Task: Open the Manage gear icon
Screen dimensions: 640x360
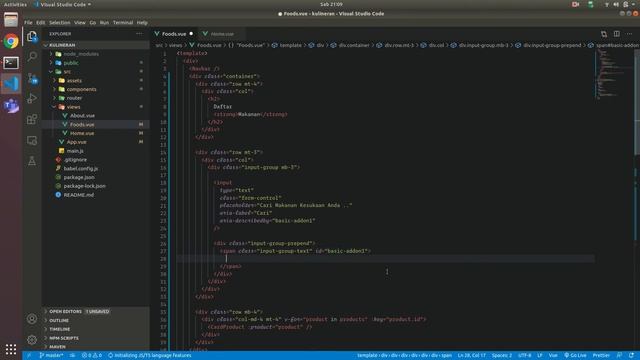Action: click(32, 340)
